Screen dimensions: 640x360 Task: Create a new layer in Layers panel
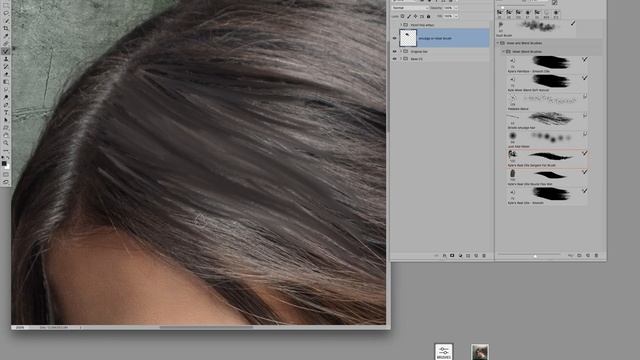tap(476, 256)
